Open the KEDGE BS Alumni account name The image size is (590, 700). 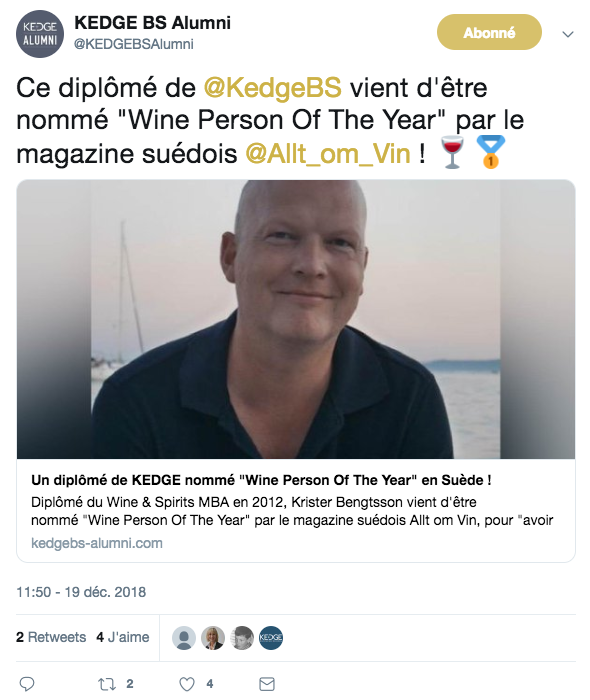pos(153,23)
